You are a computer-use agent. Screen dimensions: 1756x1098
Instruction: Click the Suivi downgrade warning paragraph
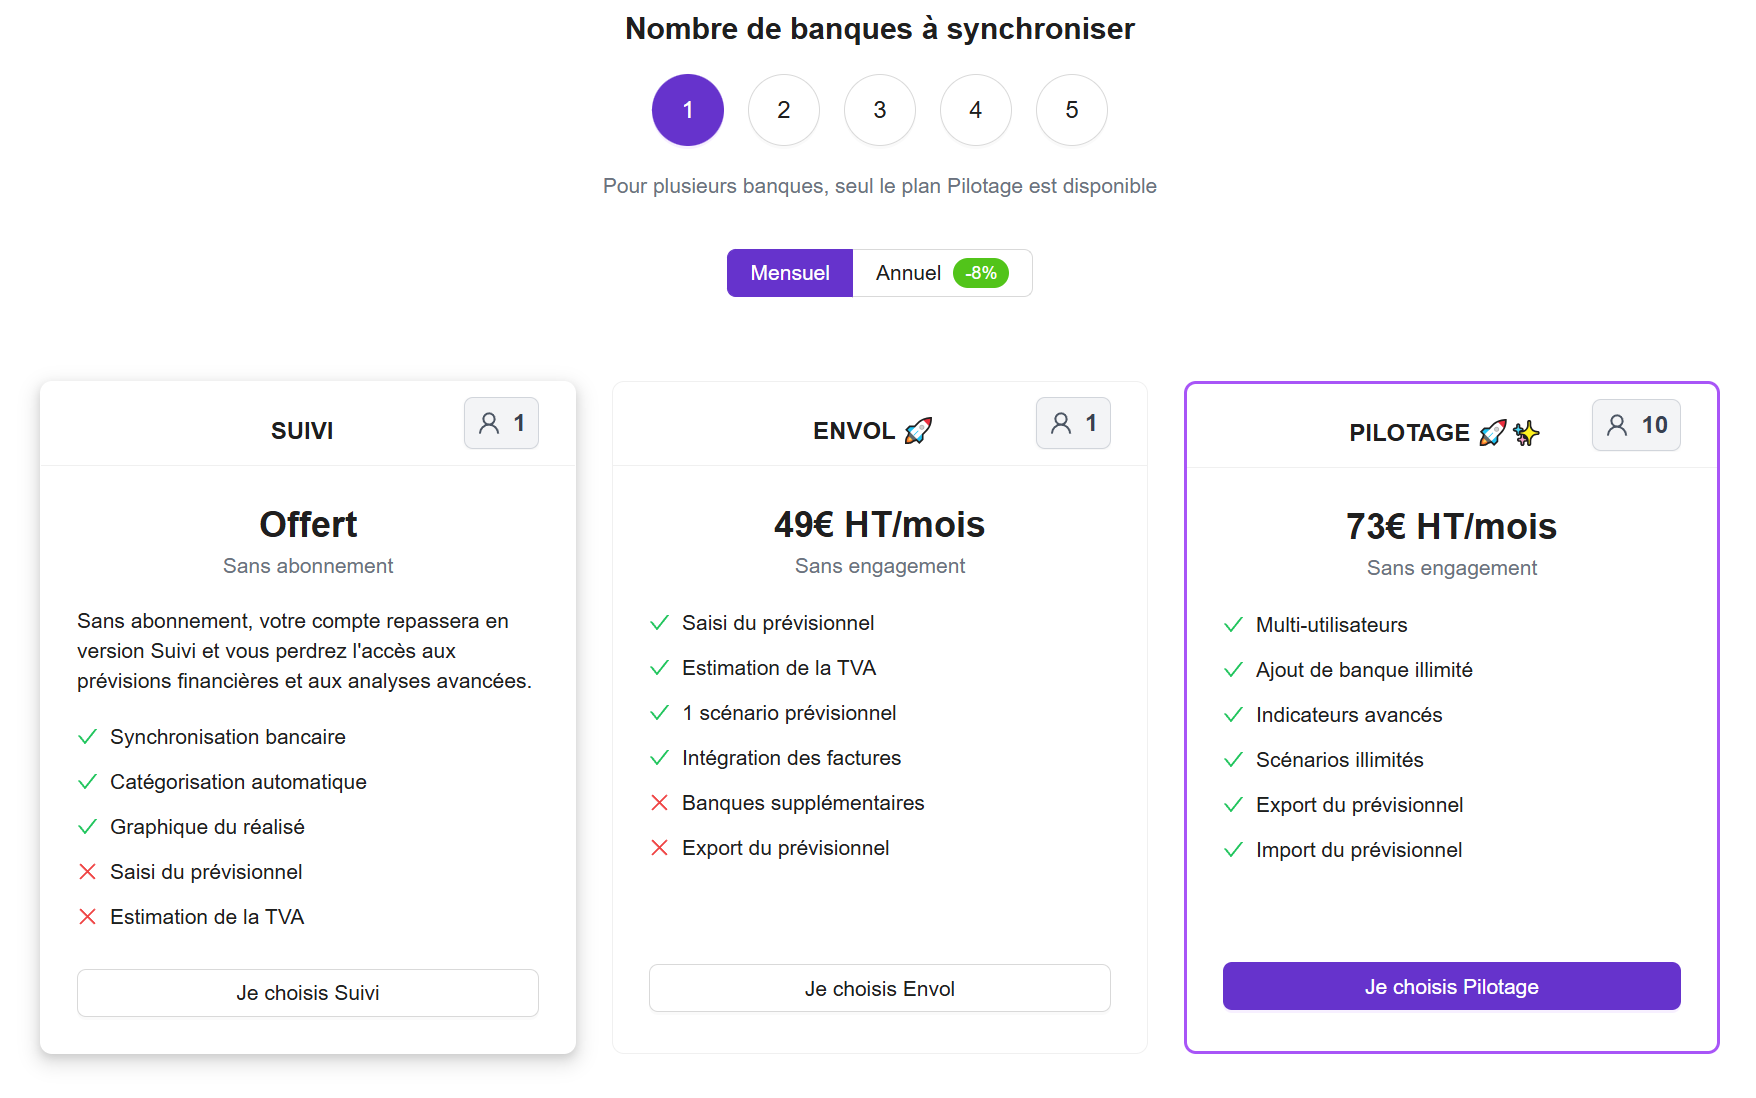pyautogui.click(x=305, y=651)
